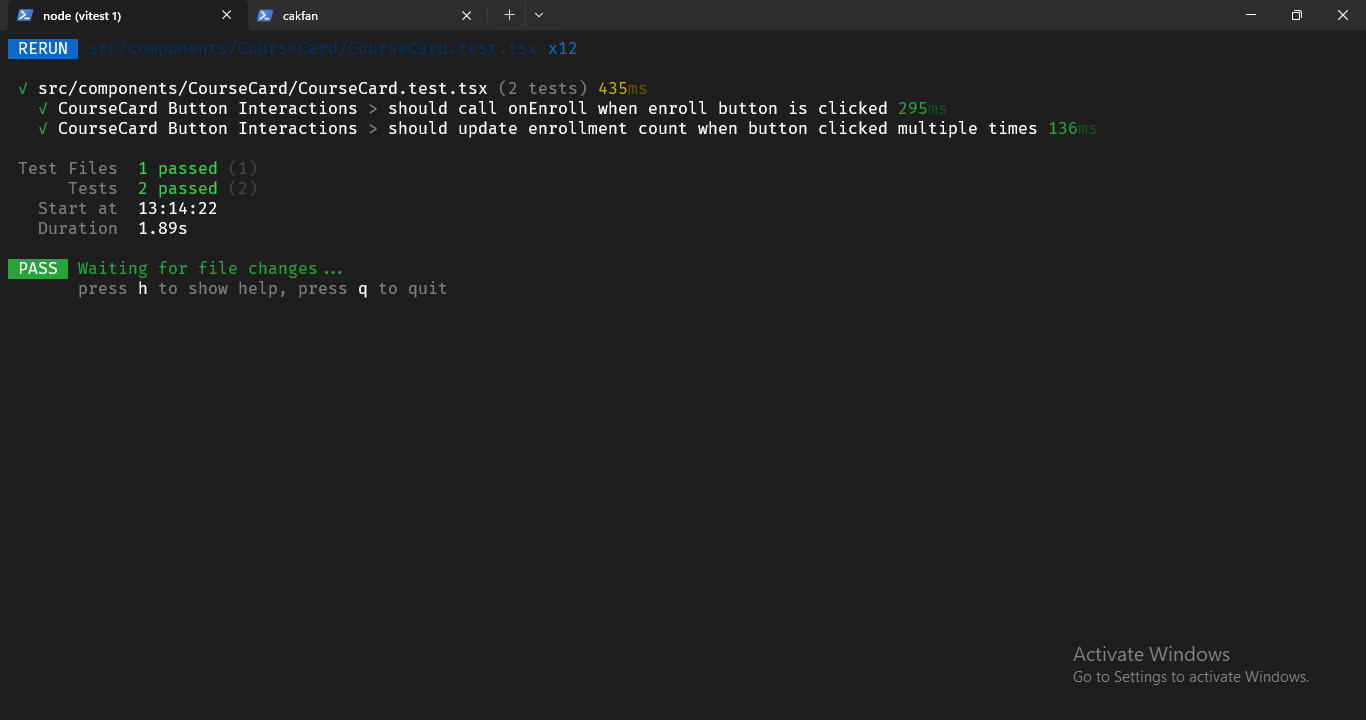1366x720 pixels.
Task: Click the Go to Settings activation link
Action: pyautogui.click(x=1189, y=676)
